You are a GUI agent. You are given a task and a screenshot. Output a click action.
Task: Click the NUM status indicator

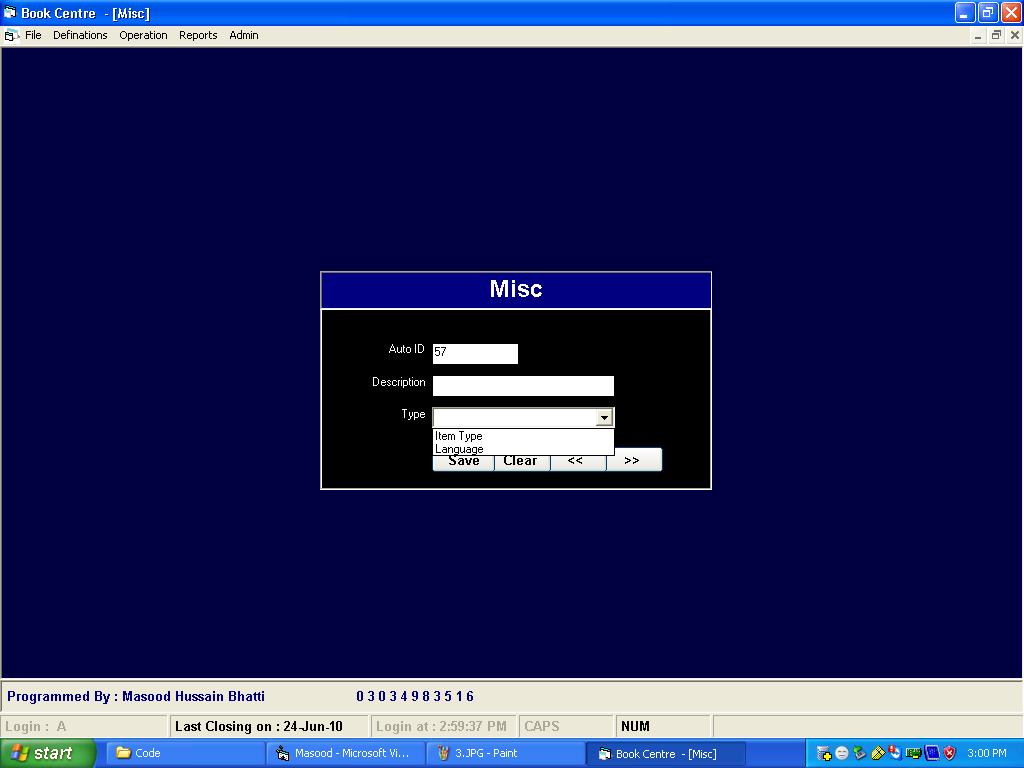(x=663, y=726)
